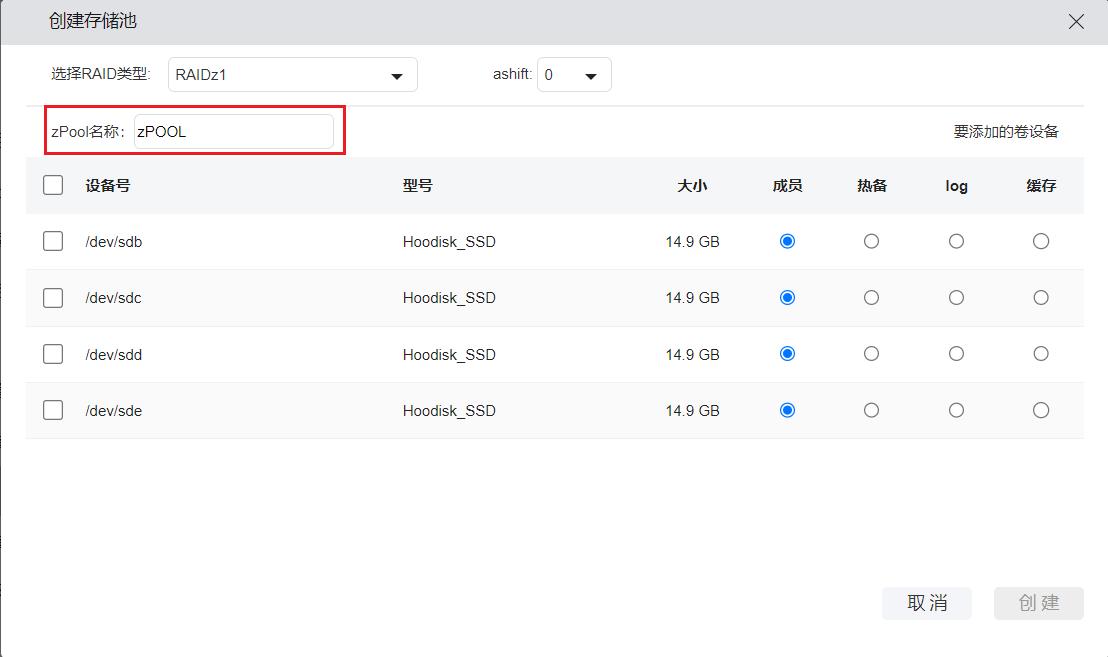Click the 设备号 column header
This screenshot has height=657, width=1108.
pos(108,186)
